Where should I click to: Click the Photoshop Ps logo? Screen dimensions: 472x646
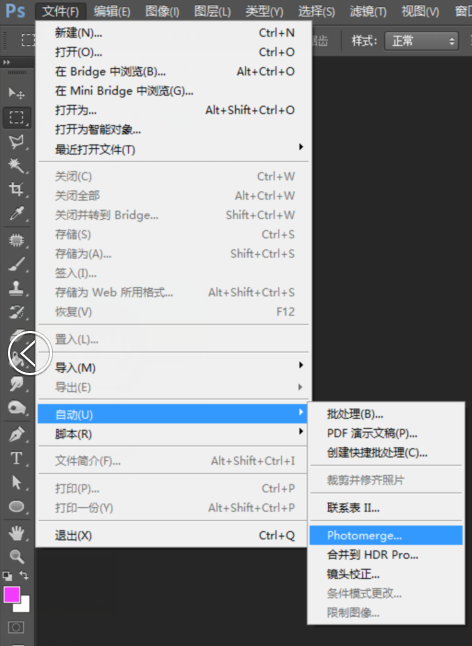tap(15, 11)
